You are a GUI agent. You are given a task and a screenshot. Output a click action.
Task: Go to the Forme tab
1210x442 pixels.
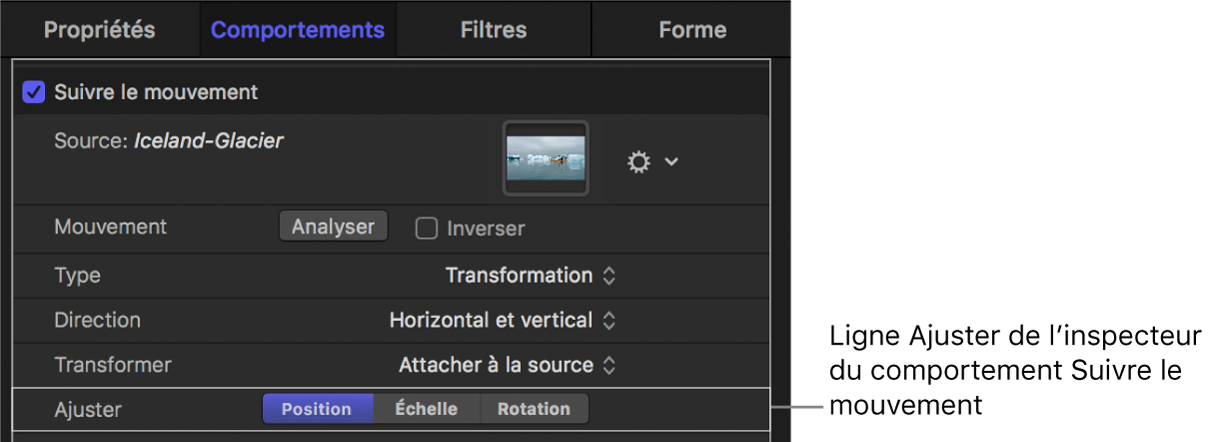tap(692, 30)
